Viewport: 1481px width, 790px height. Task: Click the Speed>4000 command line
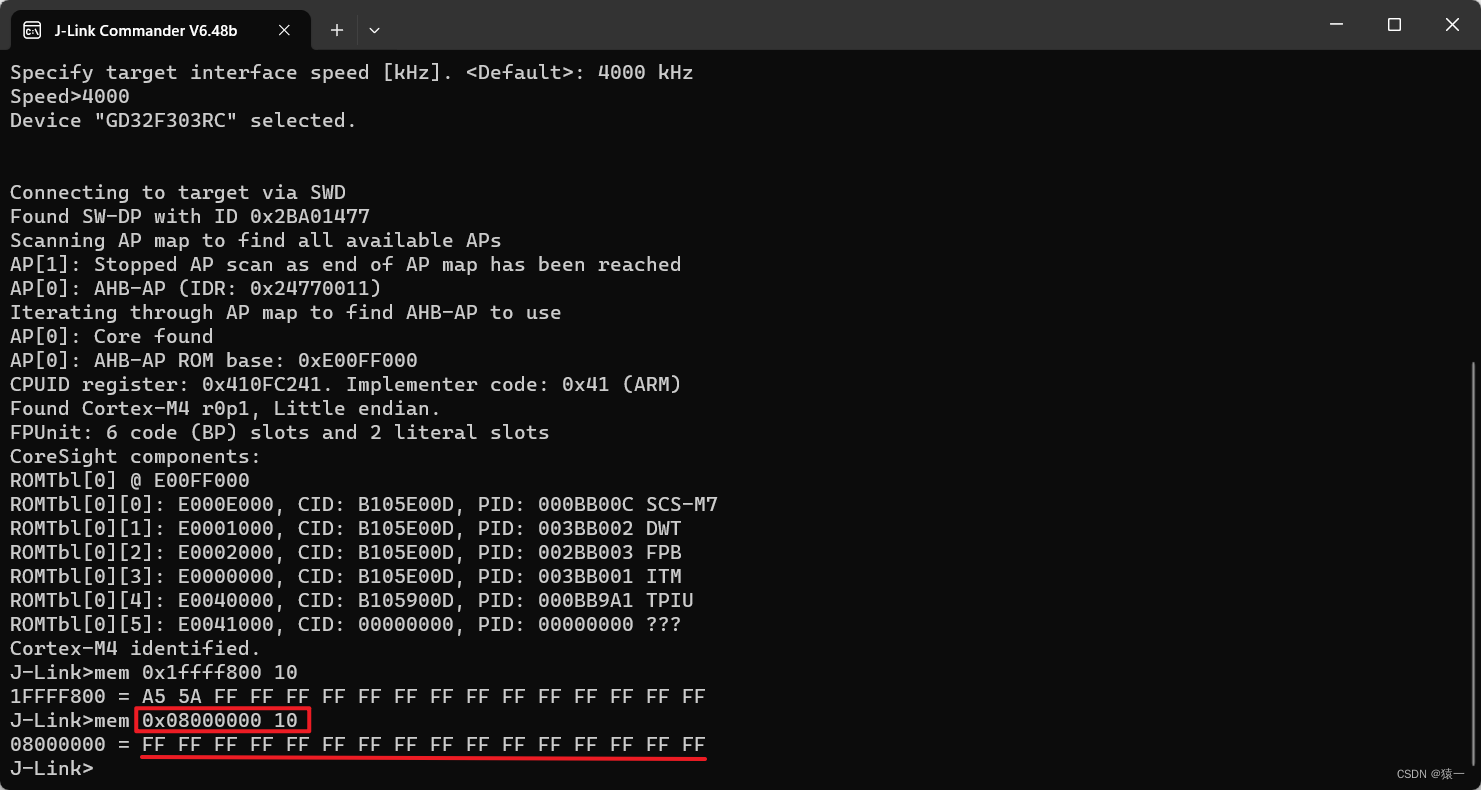coord(69,96)
